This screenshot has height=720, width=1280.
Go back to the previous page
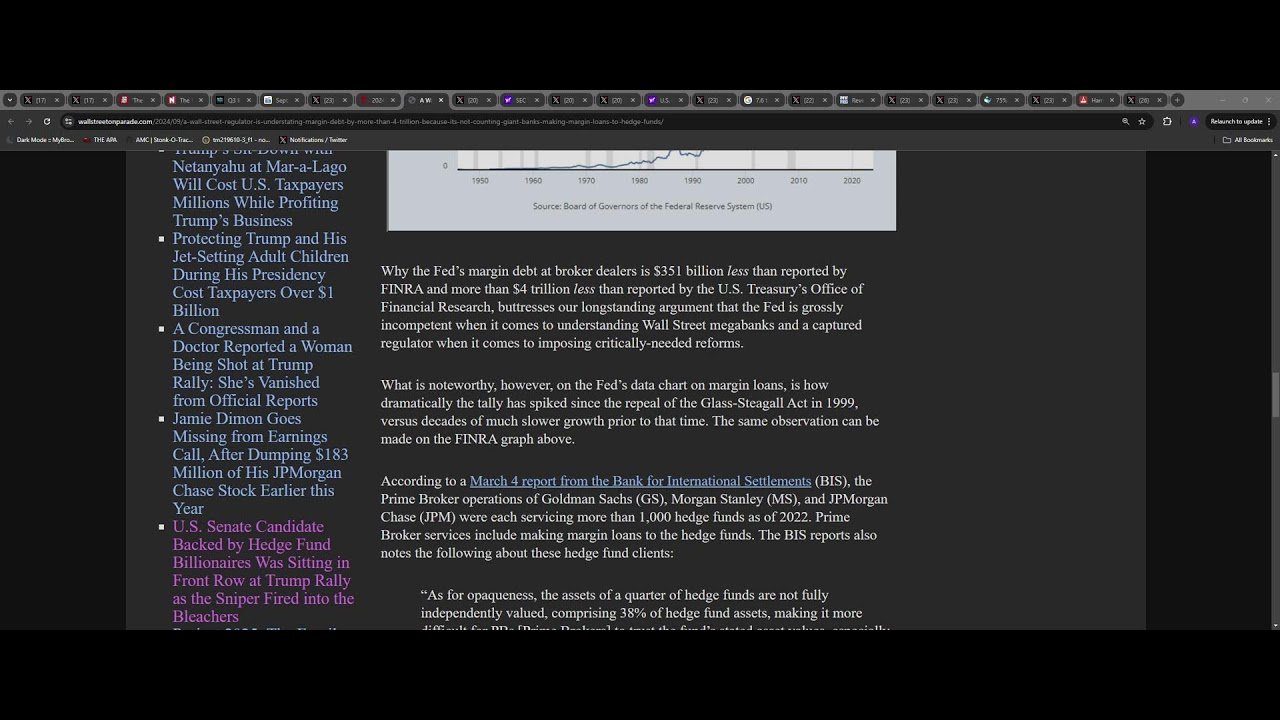pyautogui.click(x=11, y=121)
